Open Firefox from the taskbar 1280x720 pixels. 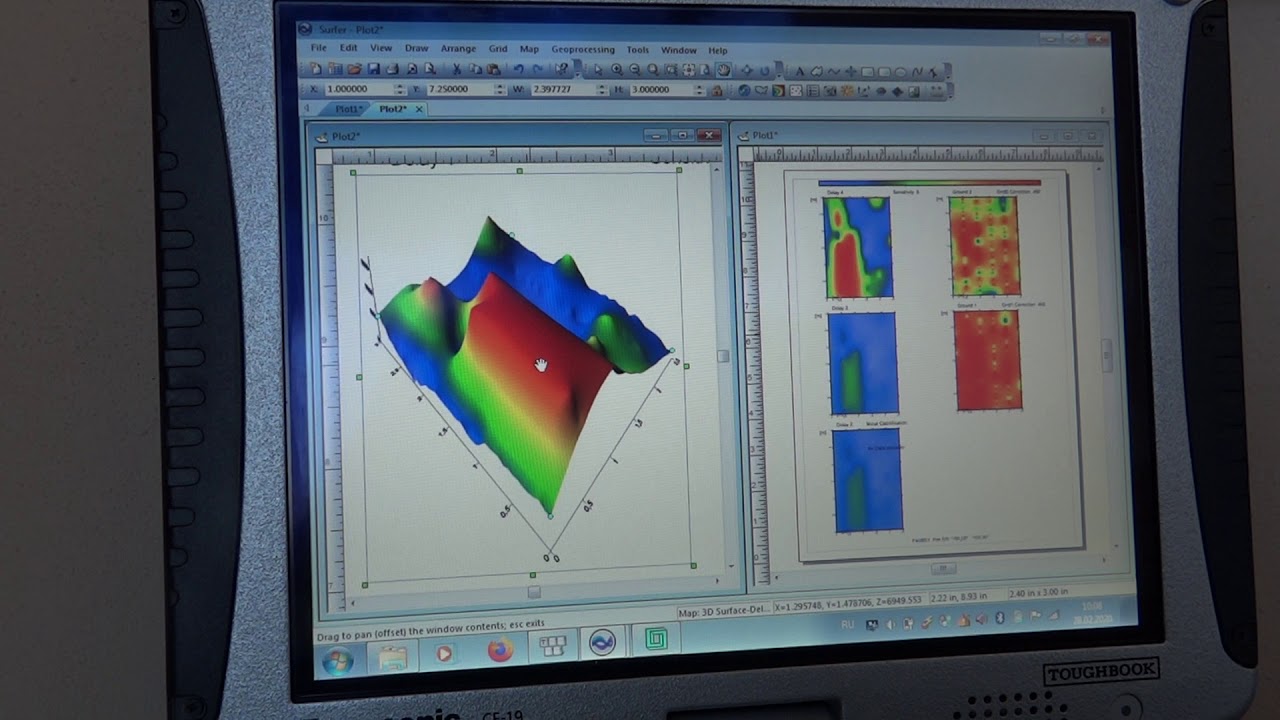pyautogui.click(x=499, y=650)
